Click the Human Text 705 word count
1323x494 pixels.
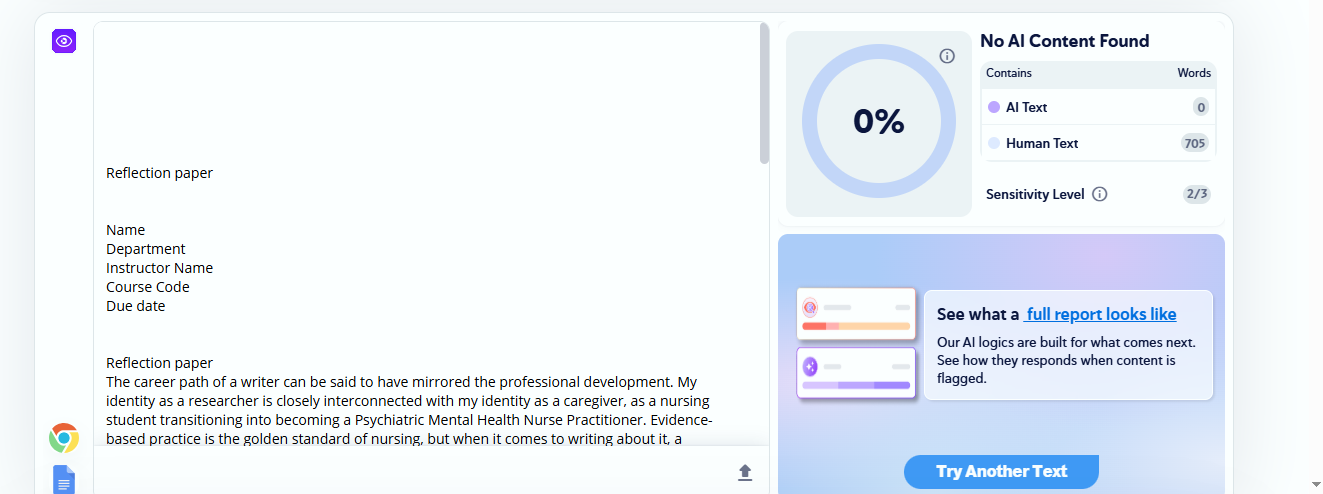pyautogui.click(x=1195, y=143)
